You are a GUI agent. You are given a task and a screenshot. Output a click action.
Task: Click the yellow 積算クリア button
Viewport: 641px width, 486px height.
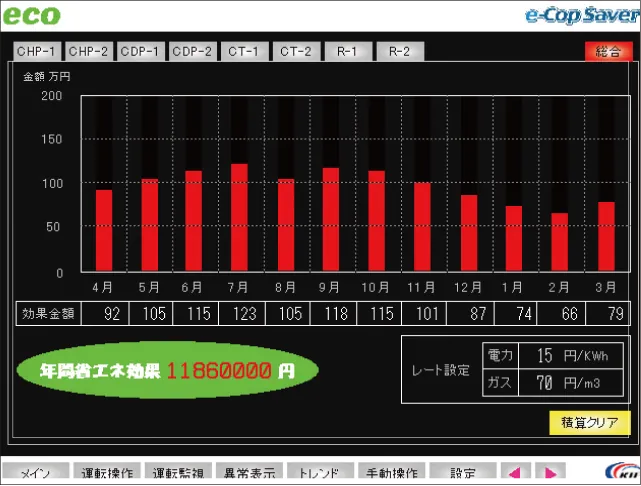589,423
